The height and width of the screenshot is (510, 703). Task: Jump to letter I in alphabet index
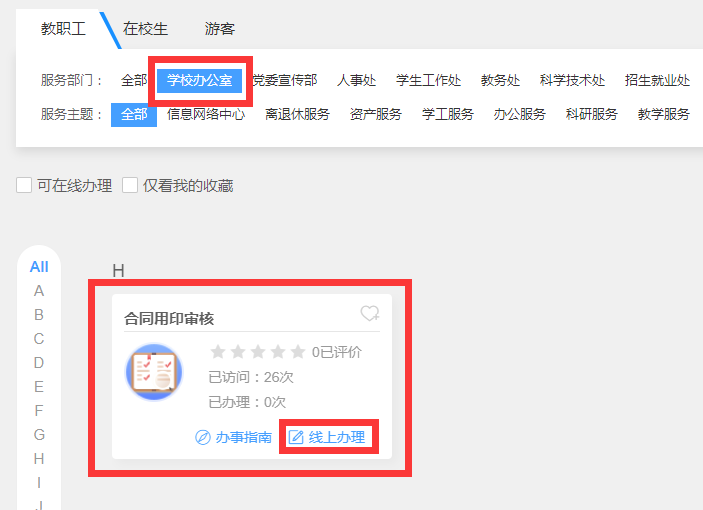(39, 483)
